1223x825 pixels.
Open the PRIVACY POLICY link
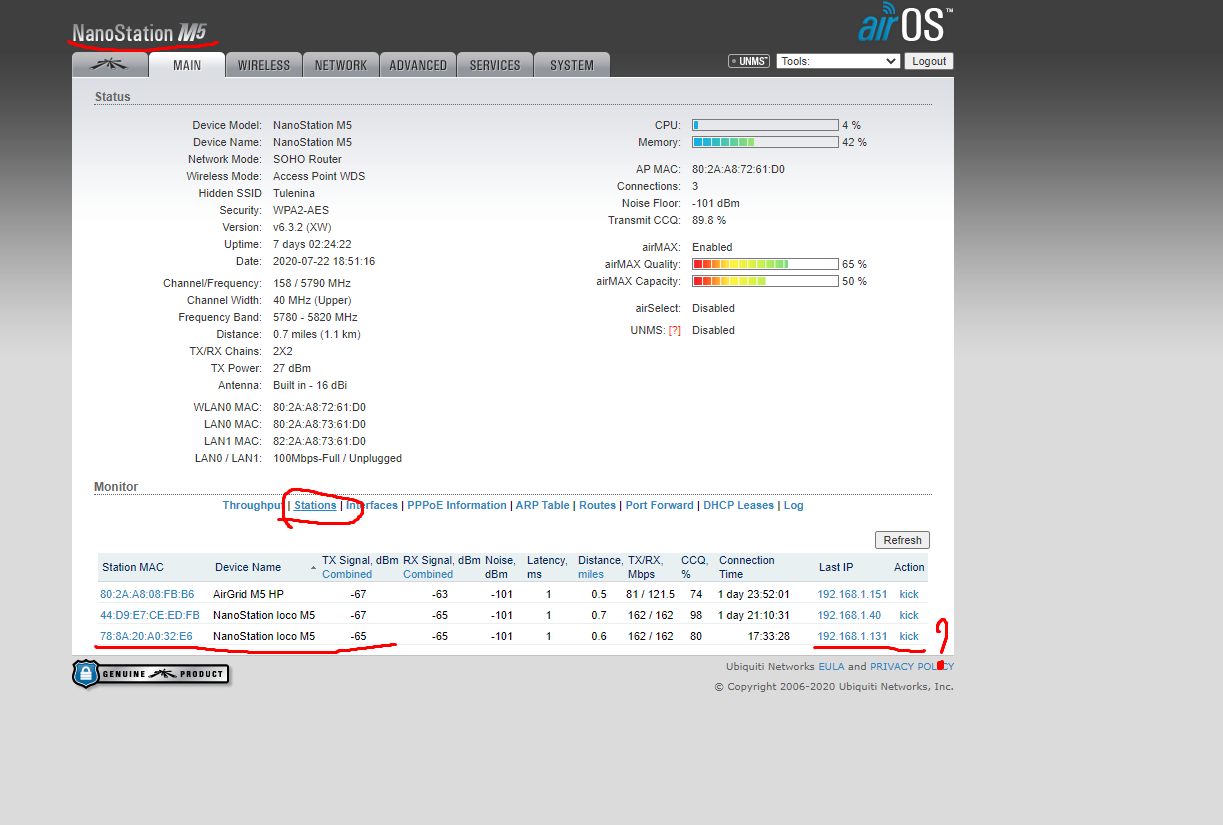click(911, 666)
